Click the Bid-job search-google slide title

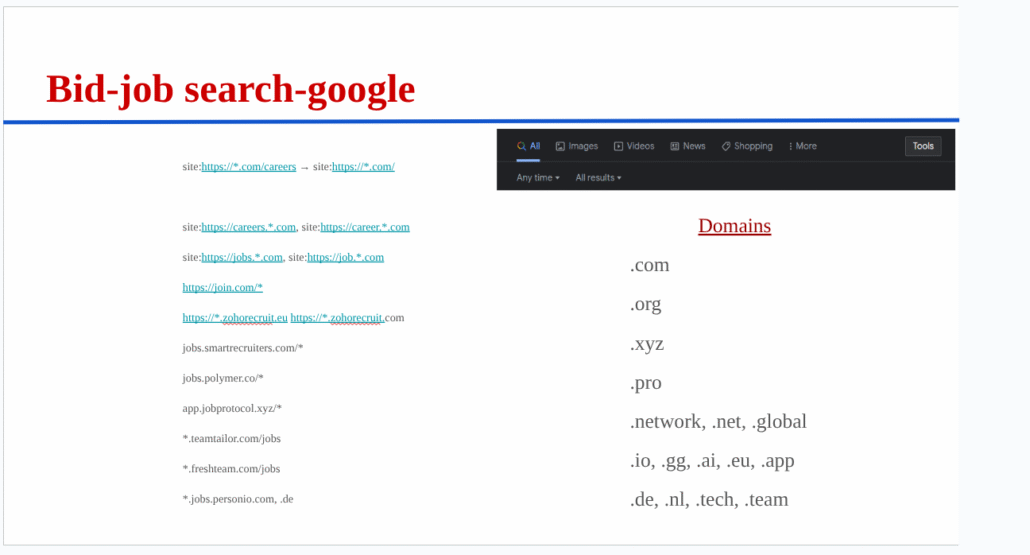230,89
